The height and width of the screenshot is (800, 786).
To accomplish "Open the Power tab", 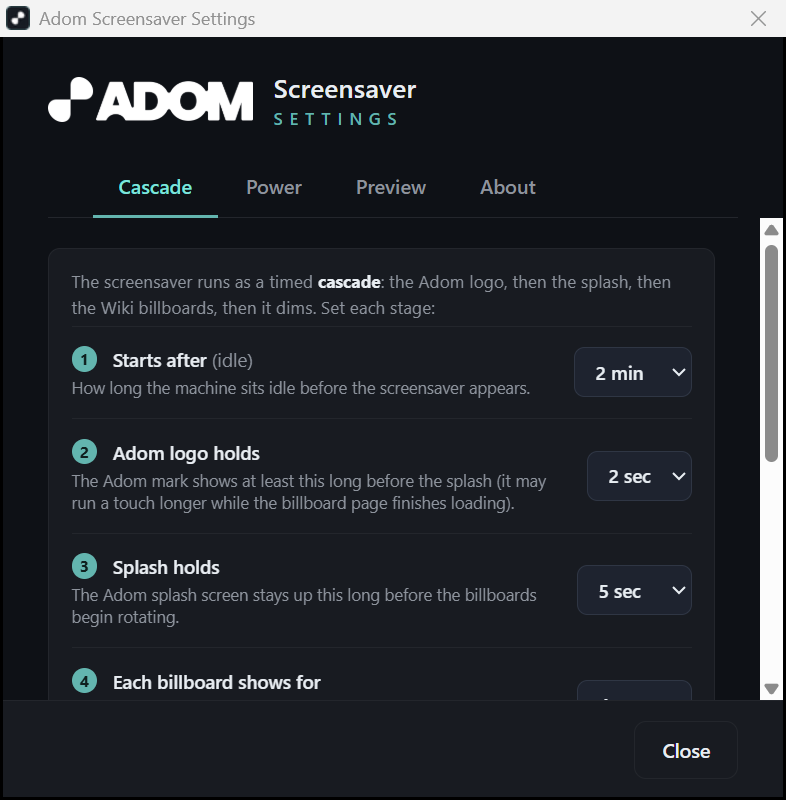I will click(x=274, y=187).
